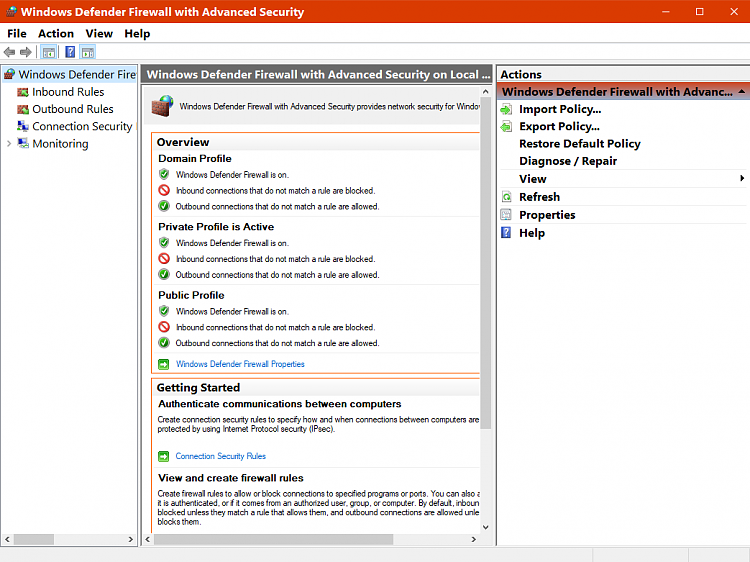Toggle the show/hide action pane toolbar icon
This screenshot has width=750, height=562.
pos(88,52)
